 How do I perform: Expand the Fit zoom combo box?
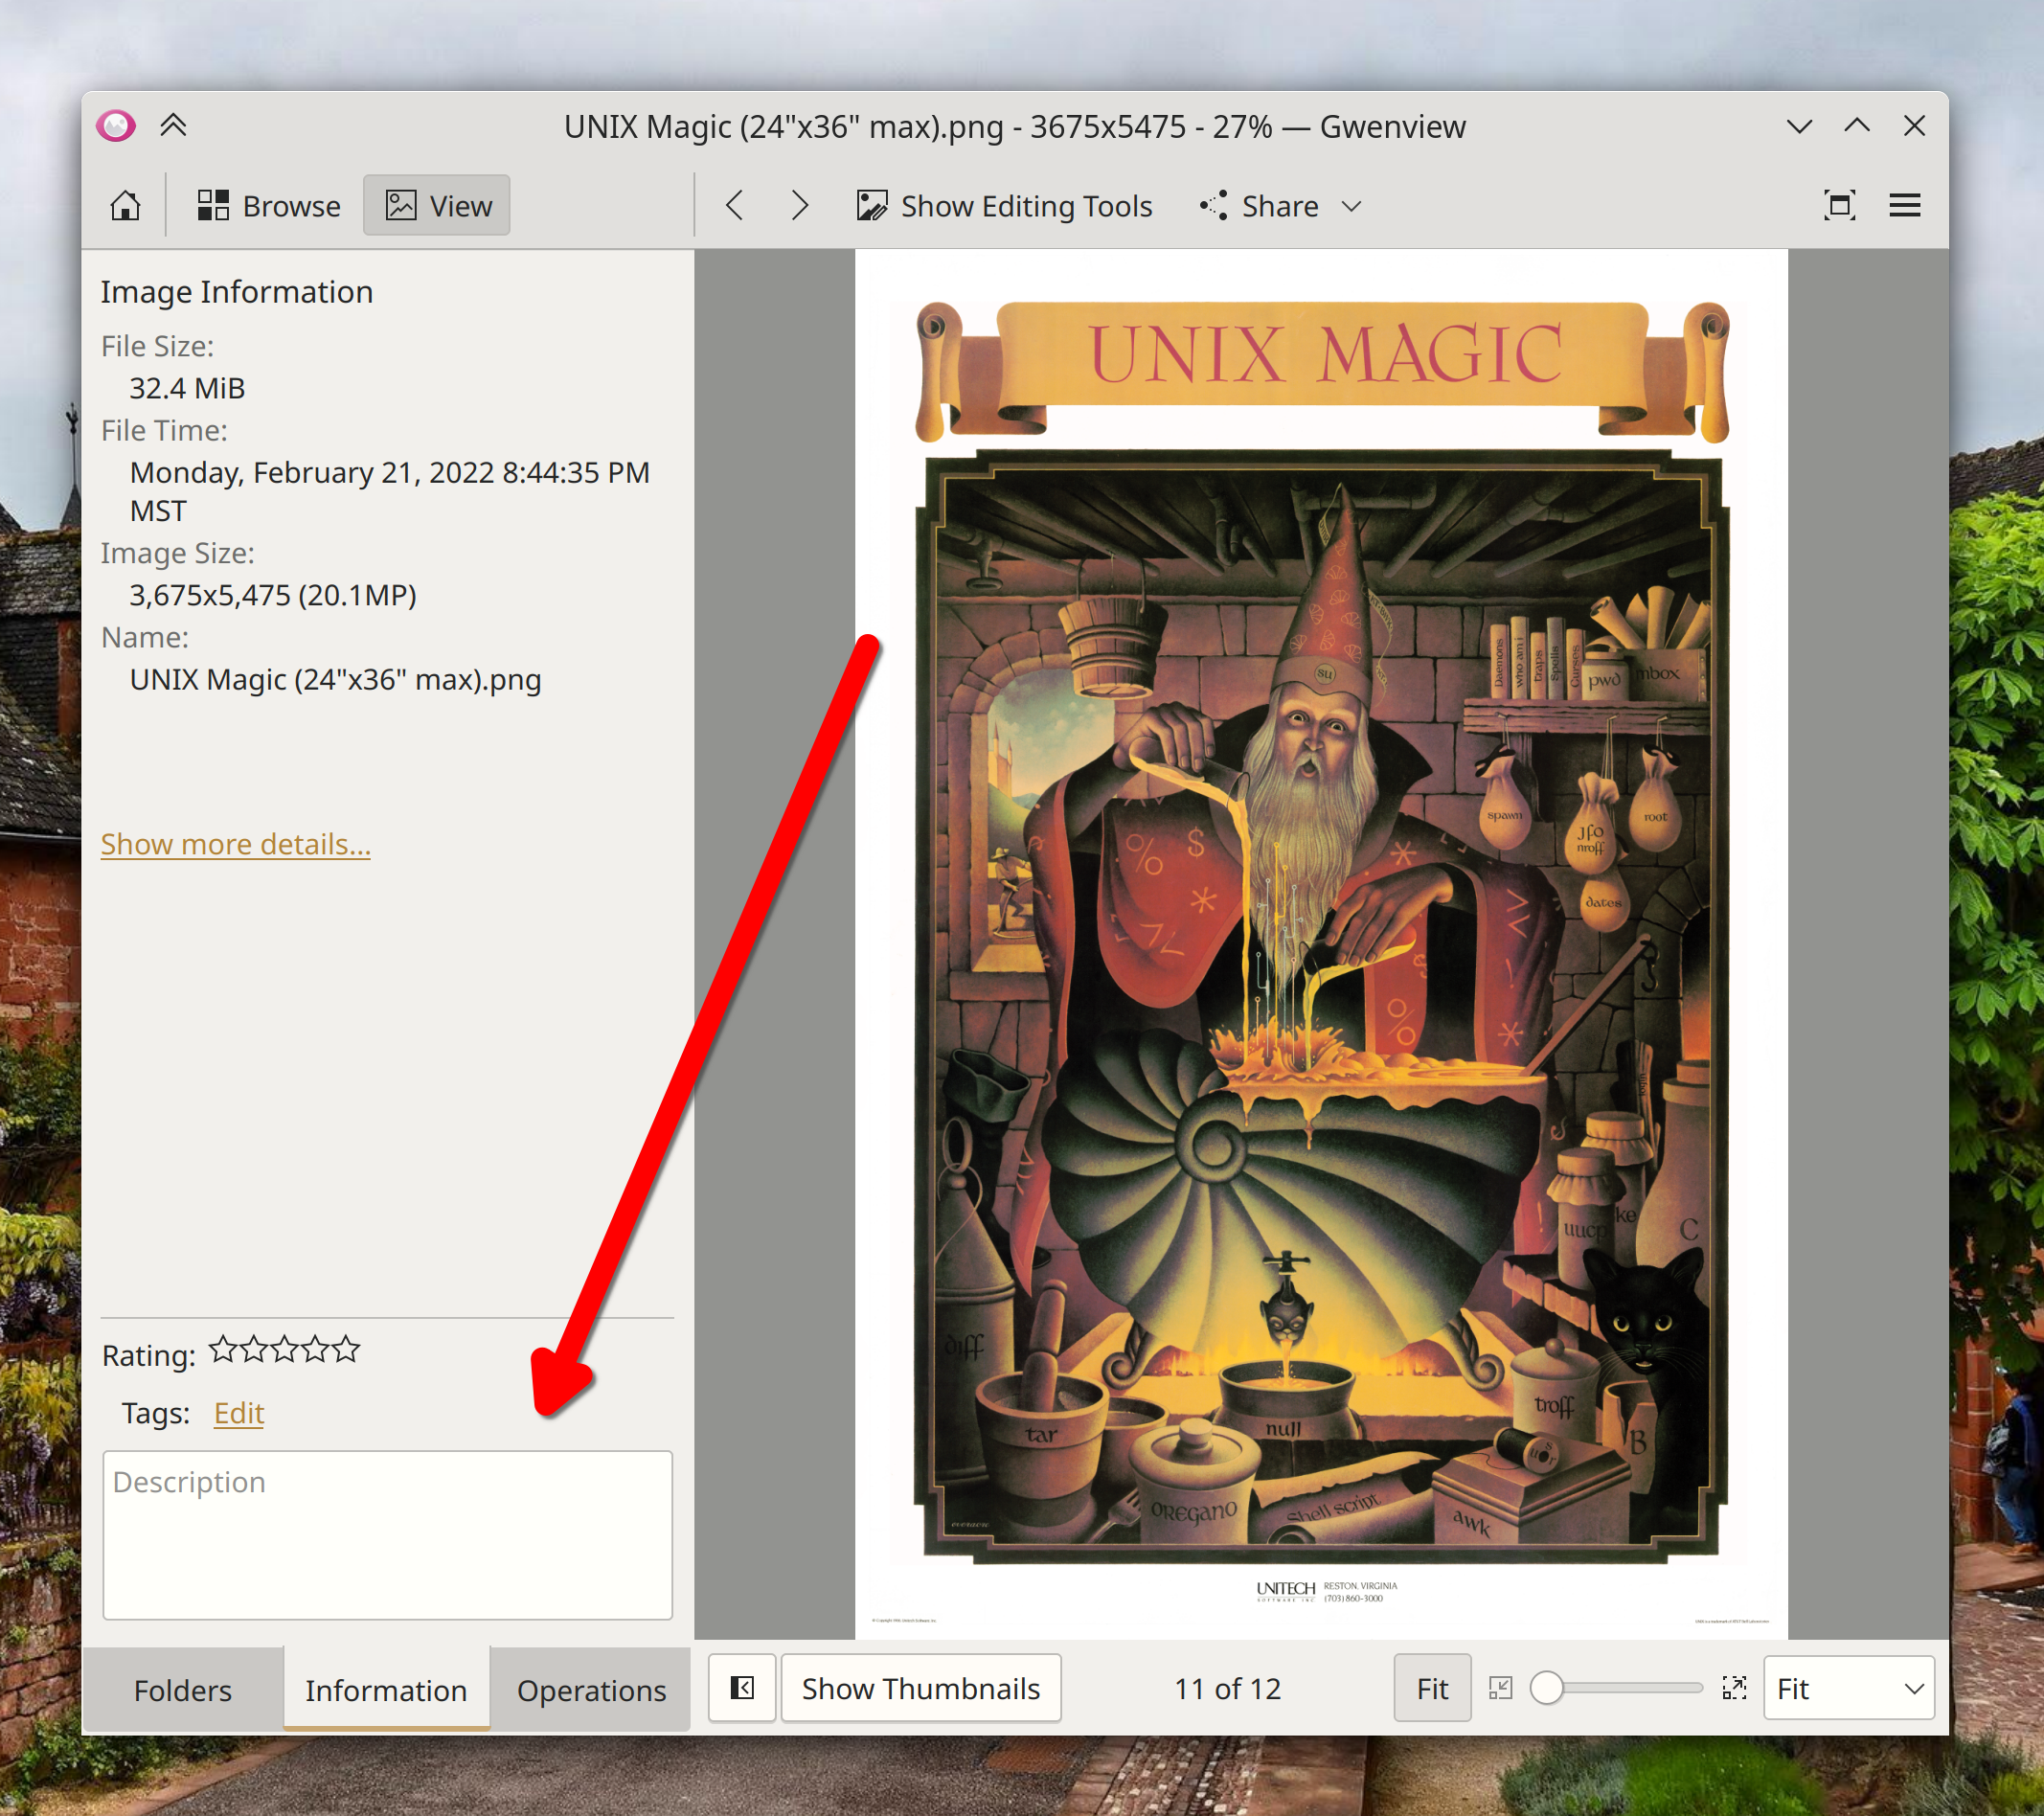click(x=1848, y=1688)
